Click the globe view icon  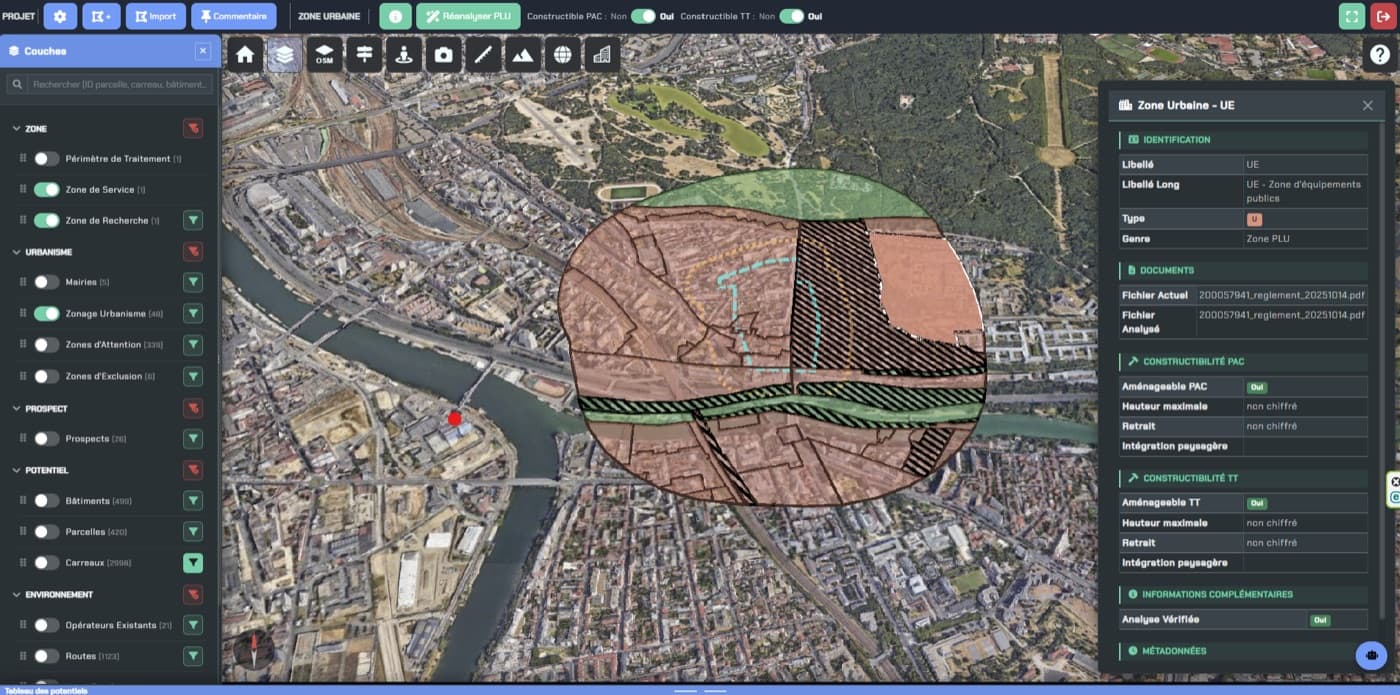click(562, 55)
